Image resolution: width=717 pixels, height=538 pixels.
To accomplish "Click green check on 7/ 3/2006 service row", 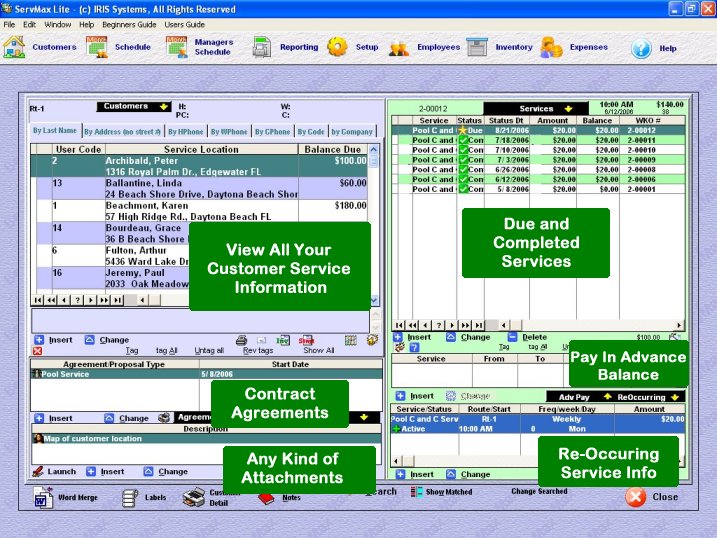I will [463, 160].
